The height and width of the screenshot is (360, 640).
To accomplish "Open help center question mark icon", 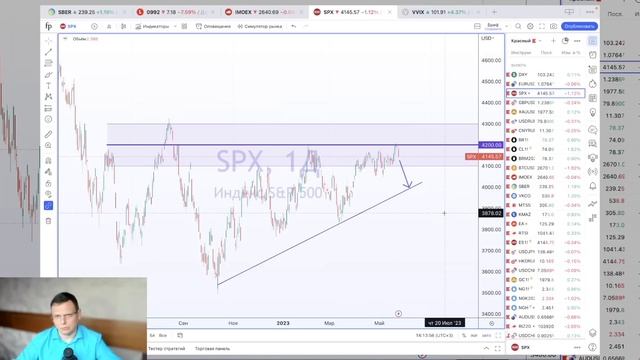I will pyautogui.click(x=593, y=347).
